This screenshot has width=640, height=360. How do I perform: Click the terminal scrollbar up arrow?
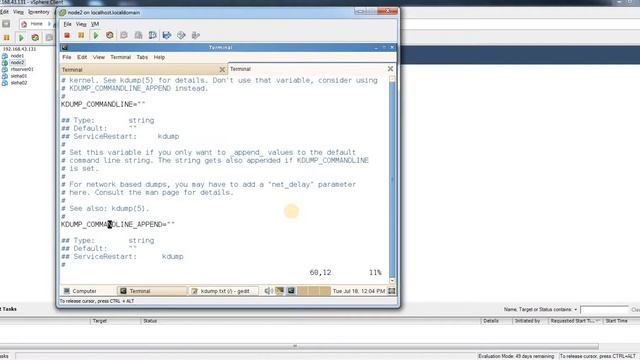click(x=392, y=78)
